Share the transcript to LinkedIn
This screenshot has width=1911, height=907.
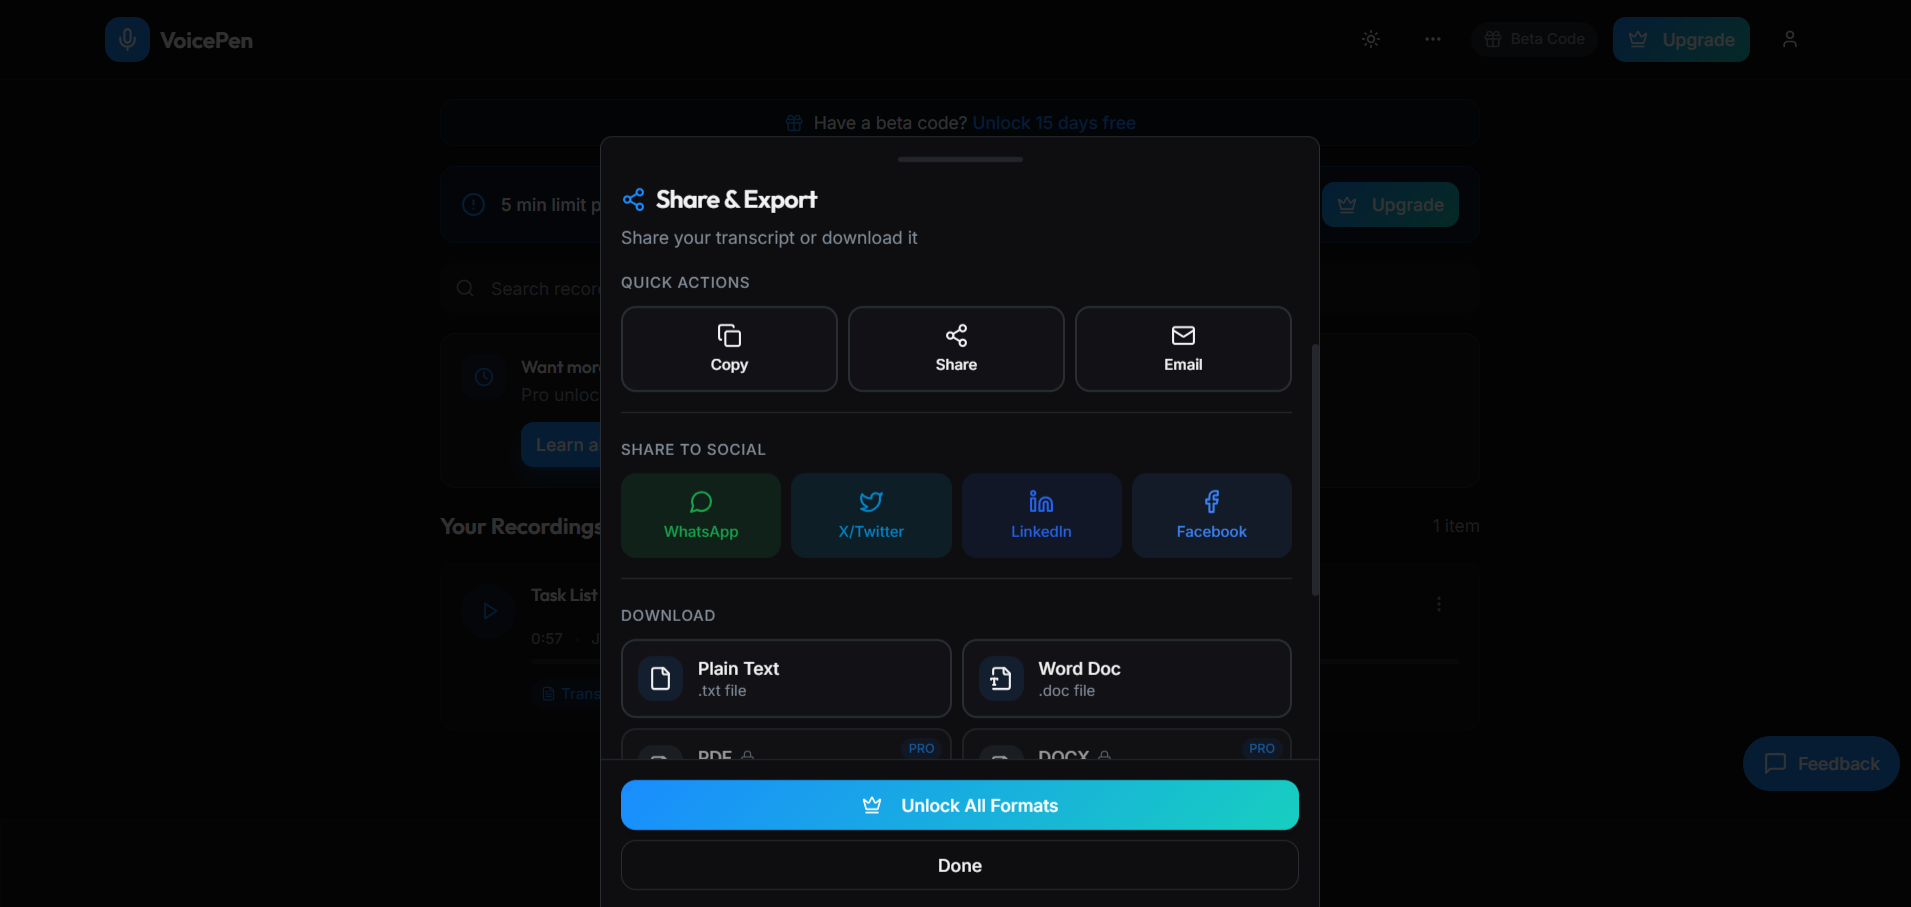click(x=1041, y=515)
